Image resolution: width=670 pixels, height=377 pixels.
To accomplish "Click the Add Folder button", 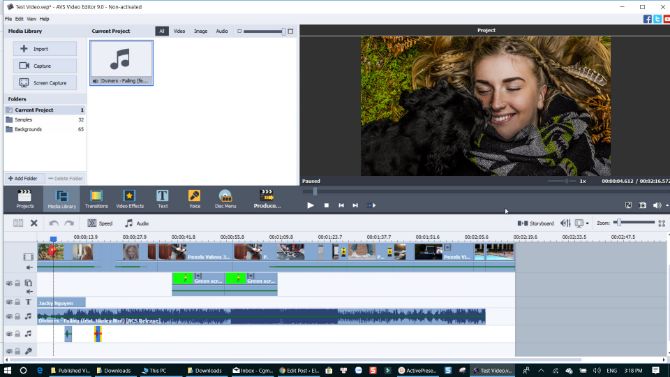I will coord(23,178).
